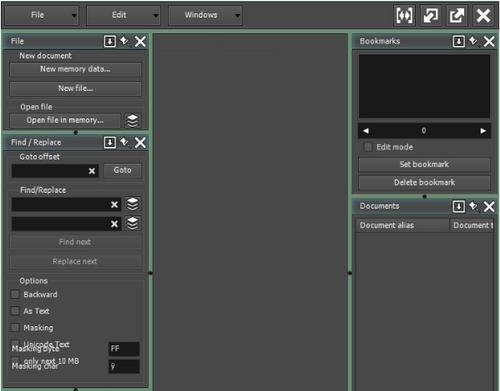Enable the Masking checkbox
Screen dimensions: 500x391
click(15, 328)
